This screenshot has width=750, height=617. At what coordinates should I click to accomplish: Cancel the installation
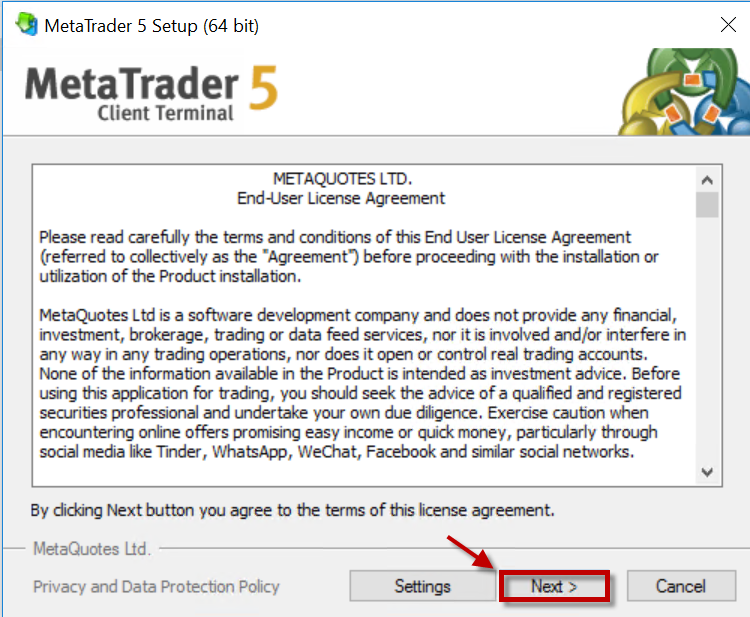pos(681,586)
